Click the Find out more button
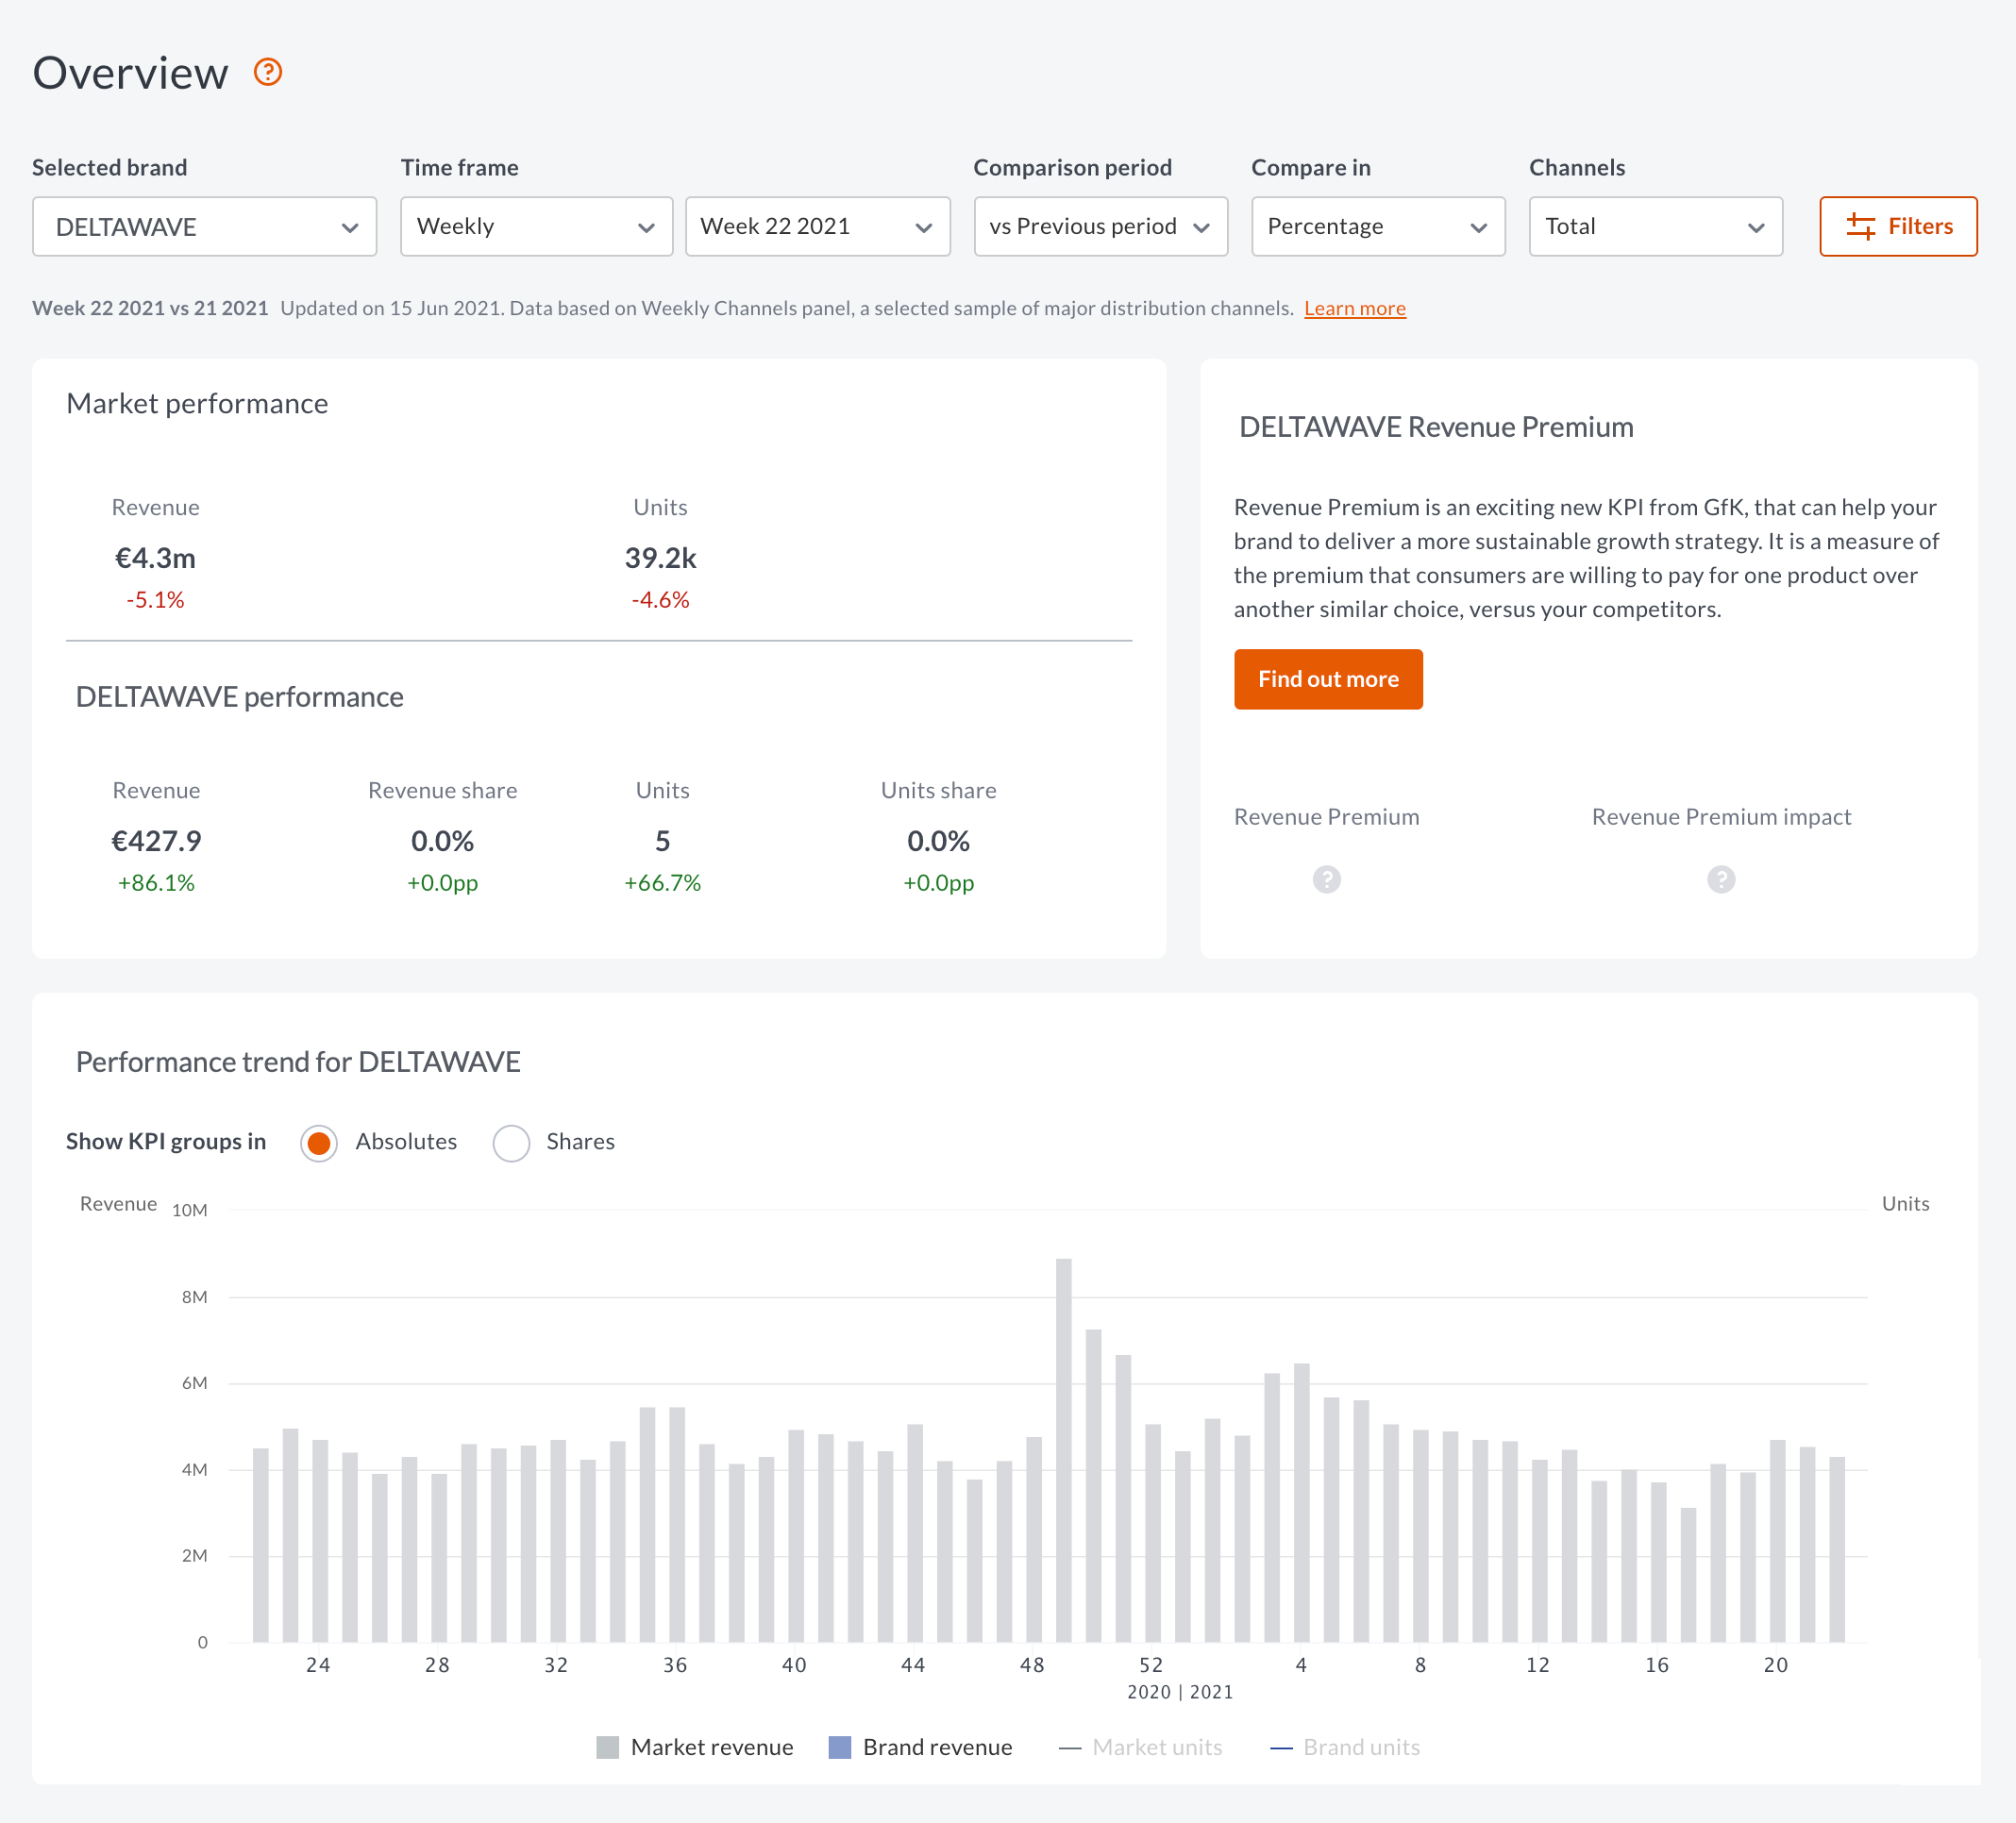Screen dimensions: 2016x1823 [x=1327, y=679]
